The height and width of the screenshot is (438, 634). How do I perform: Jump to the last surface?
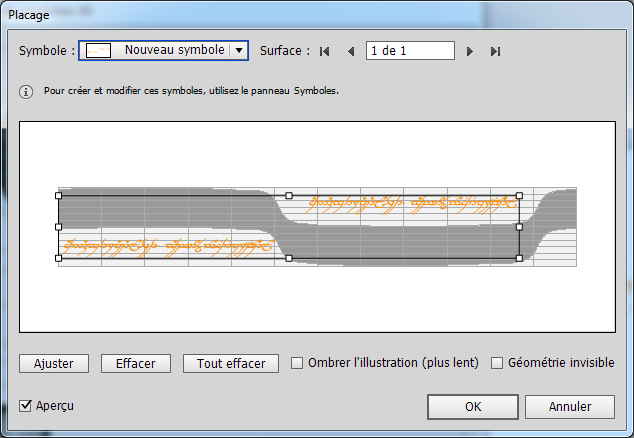pyautogui.click(x=495, y=51)
